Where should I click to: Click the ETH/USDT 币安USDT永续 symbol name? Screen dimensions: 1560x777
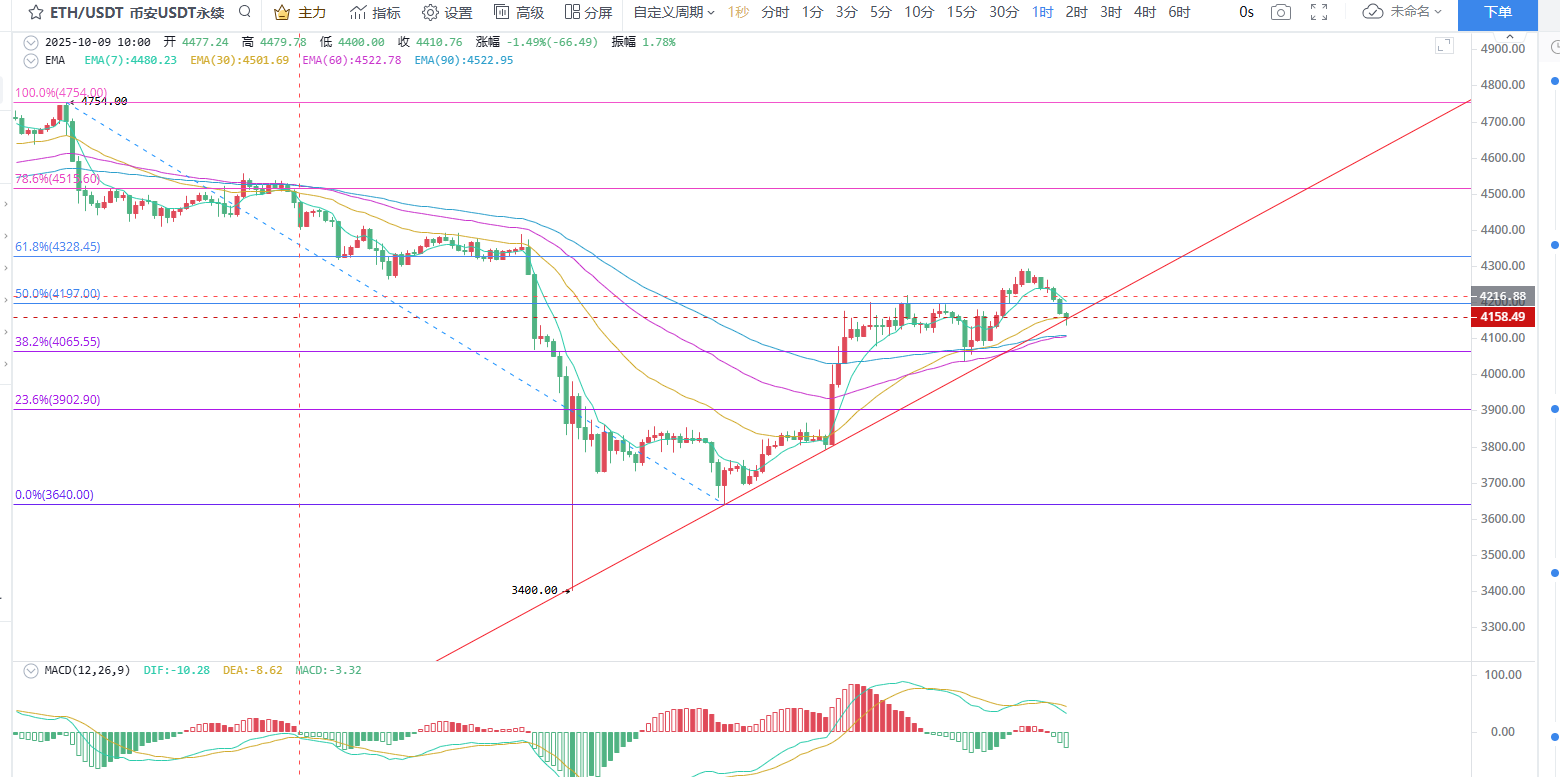pos(137,13)
